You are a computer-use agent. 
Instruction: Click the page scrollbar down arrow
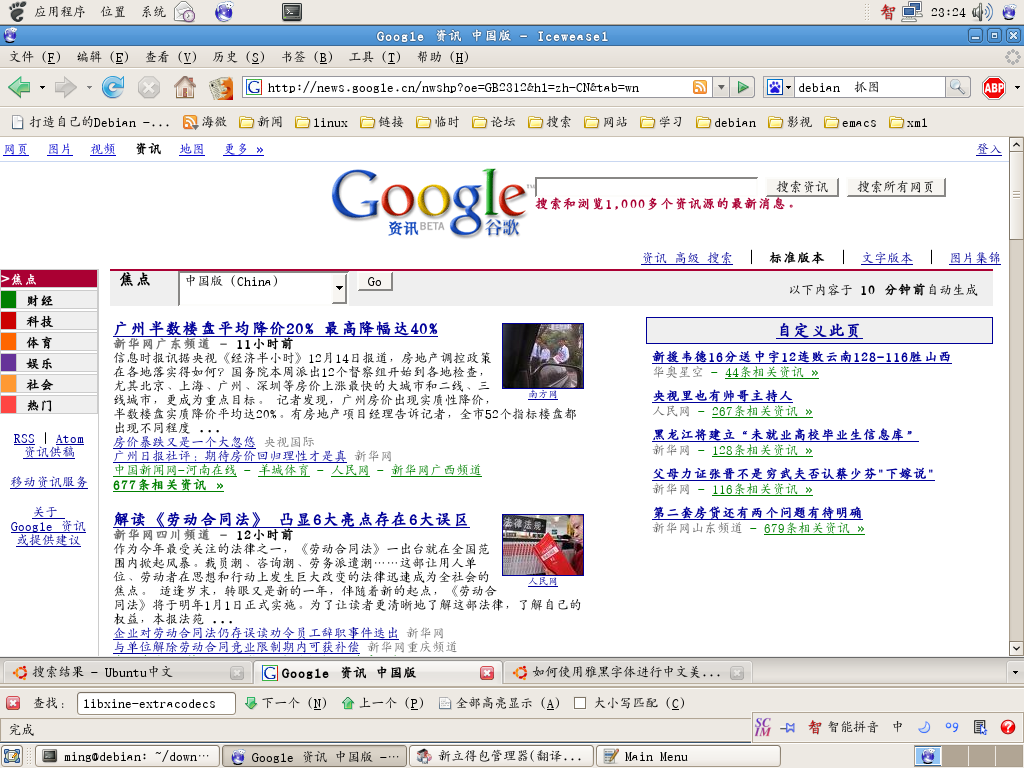tap(1016, 648)
